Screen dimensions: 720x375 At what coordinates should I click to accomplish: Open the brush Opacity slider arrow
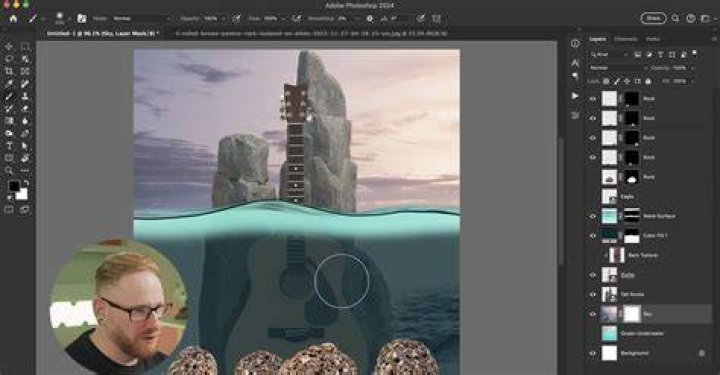223,18
